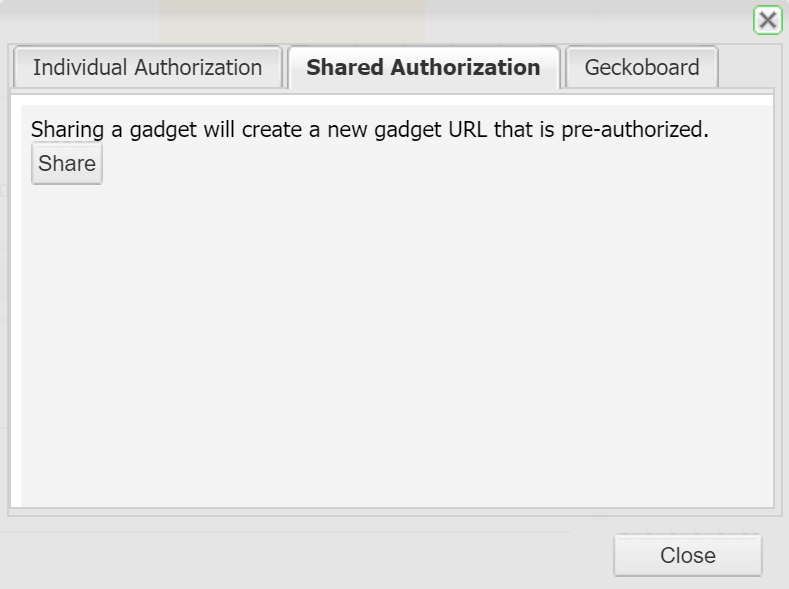Click the dialog footer left of Close

[x=300, y=555]
